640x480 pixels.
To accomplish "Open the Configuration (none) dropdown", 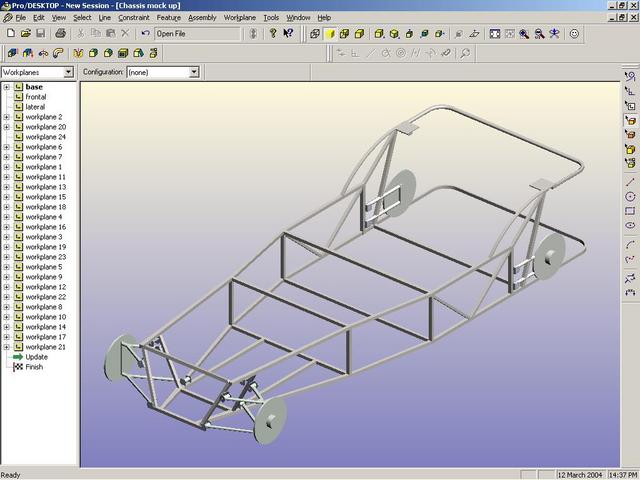I will (194, 72).
